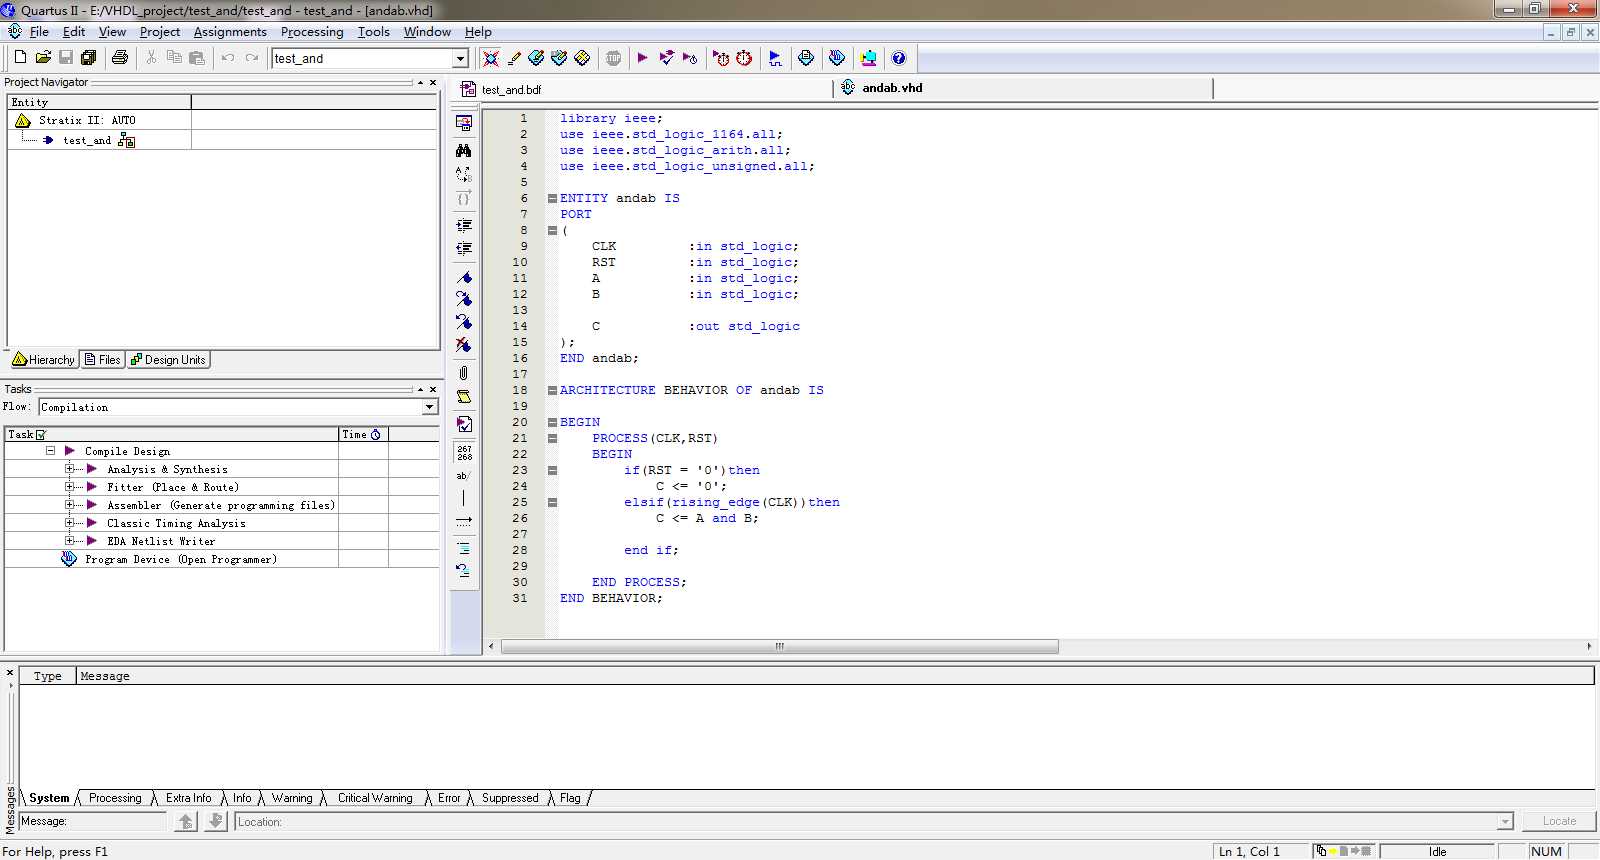Click the Settings crossed-tools toolbar icon
Screen dimensions: 1600x860
tap(490, 58)
